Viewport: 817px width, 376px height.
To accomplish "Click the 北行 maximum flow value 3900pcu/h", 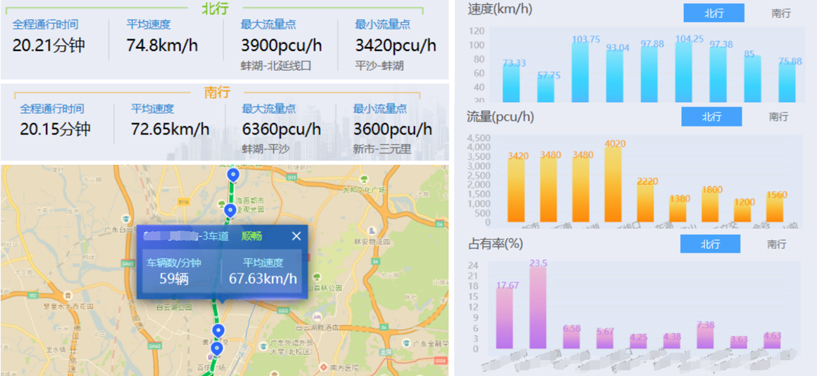I will [281, 45].
